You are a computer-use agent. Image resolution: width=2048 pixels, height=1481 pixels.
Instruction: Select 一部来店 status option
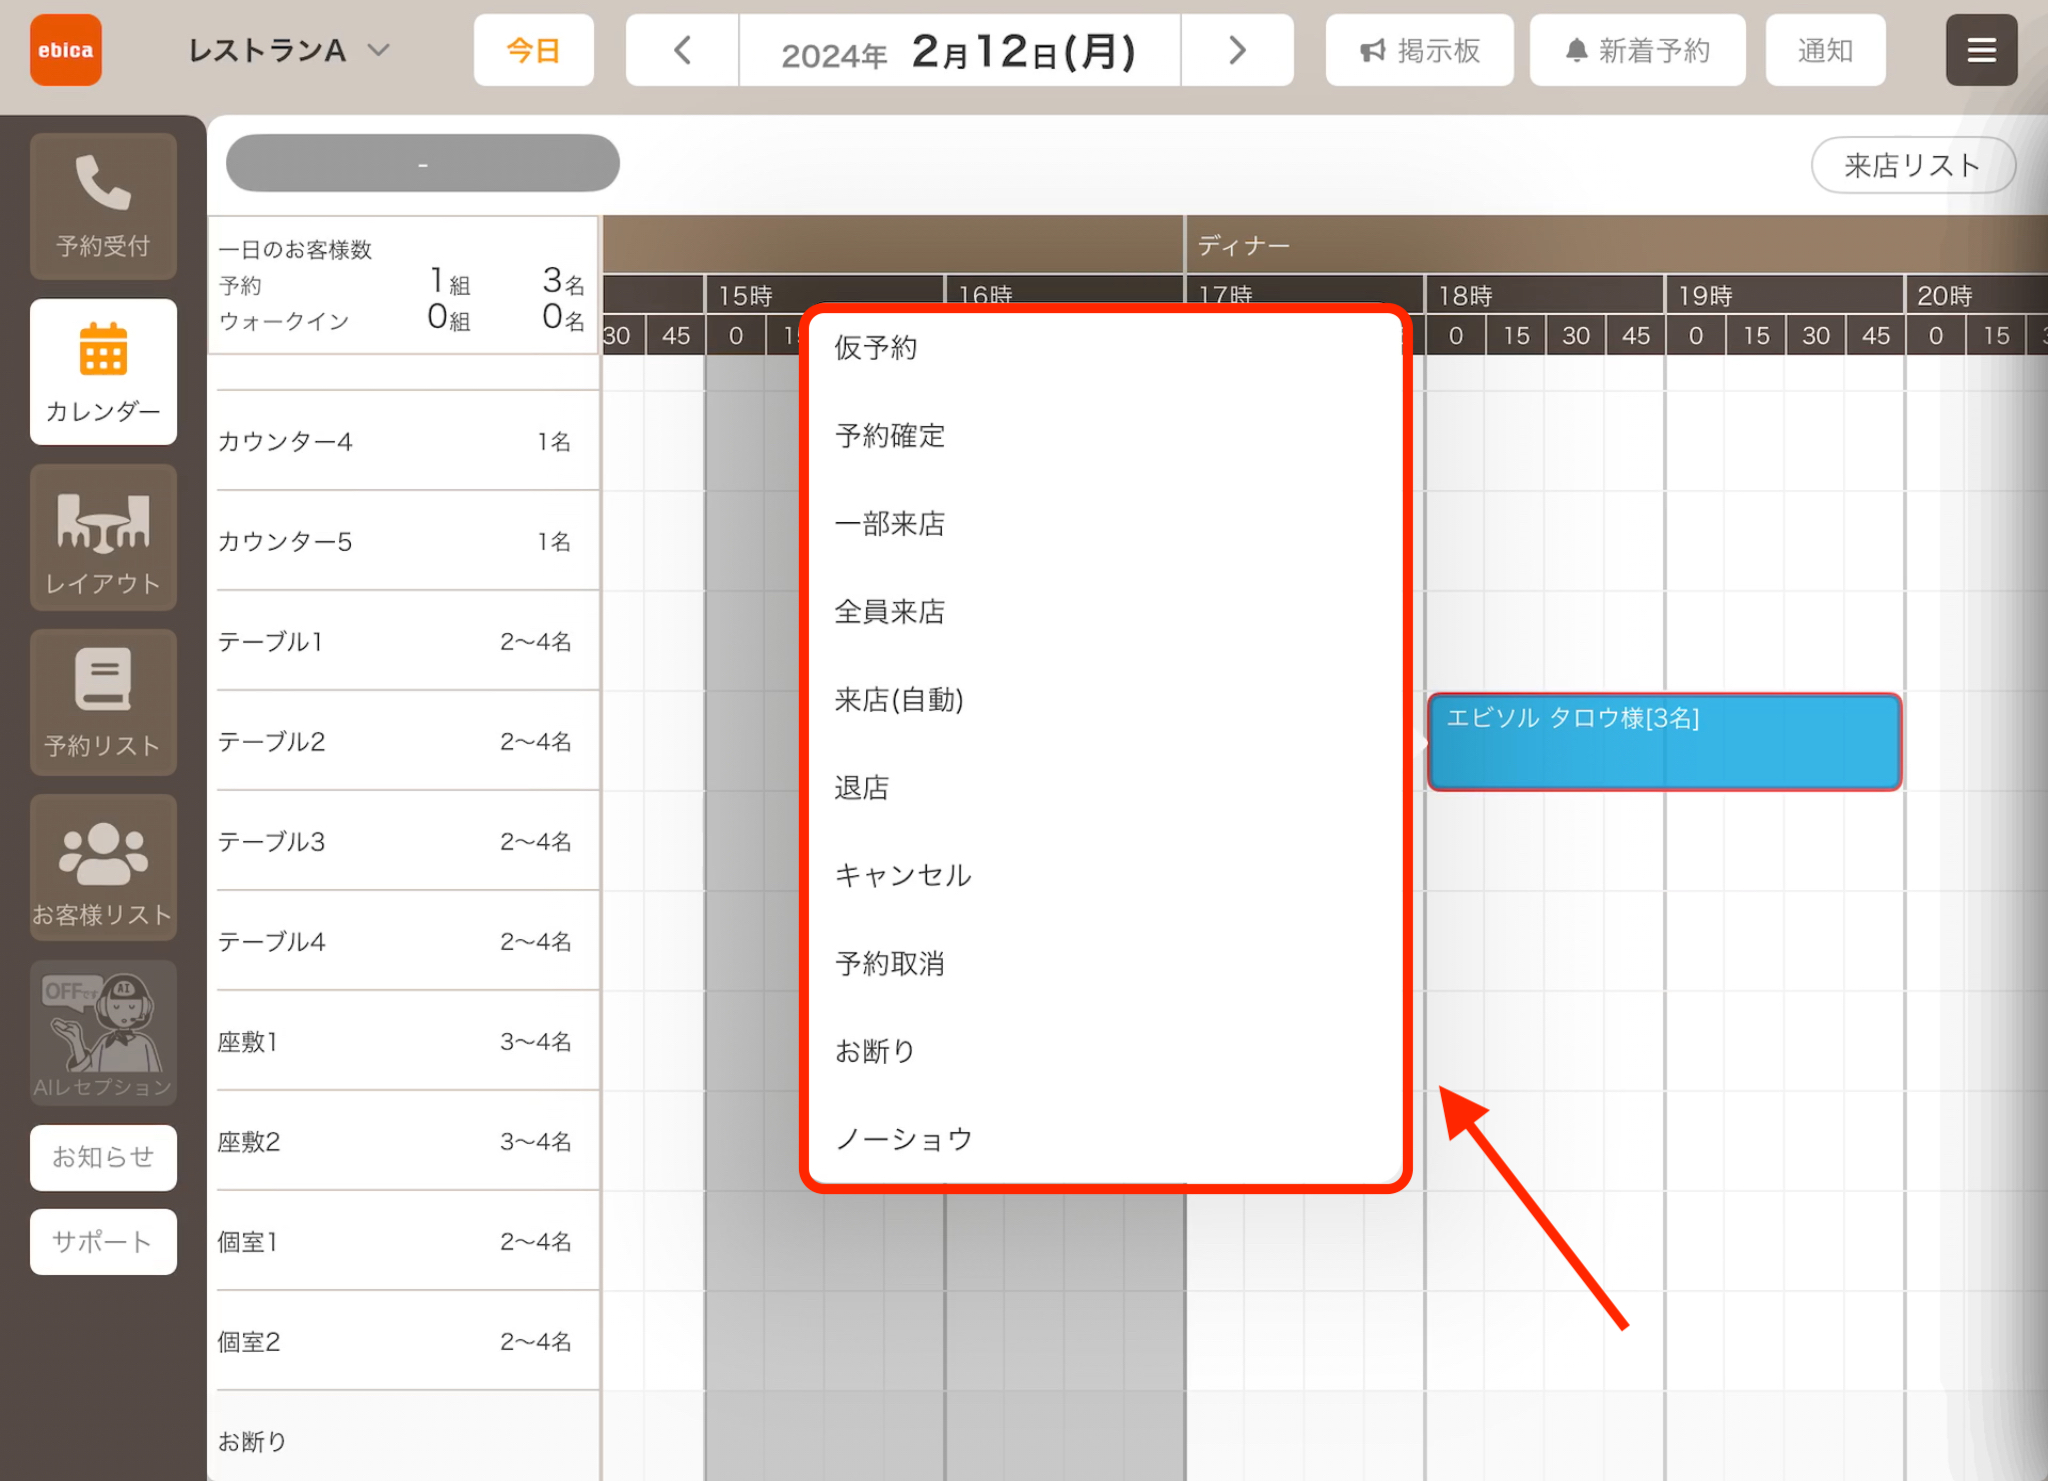(1104, 524)
